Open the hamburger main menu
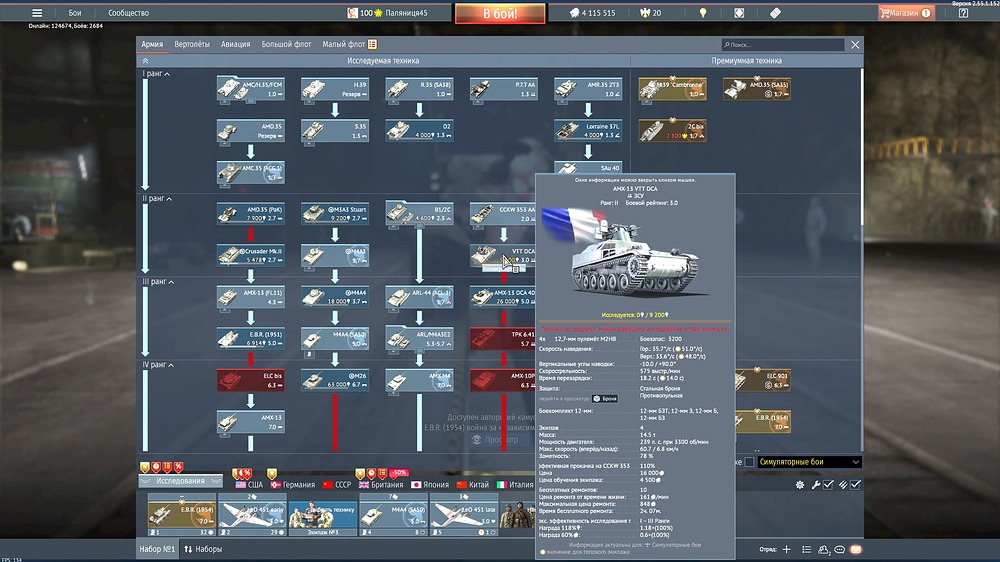The image size is (1000, 562). [37, 13]
